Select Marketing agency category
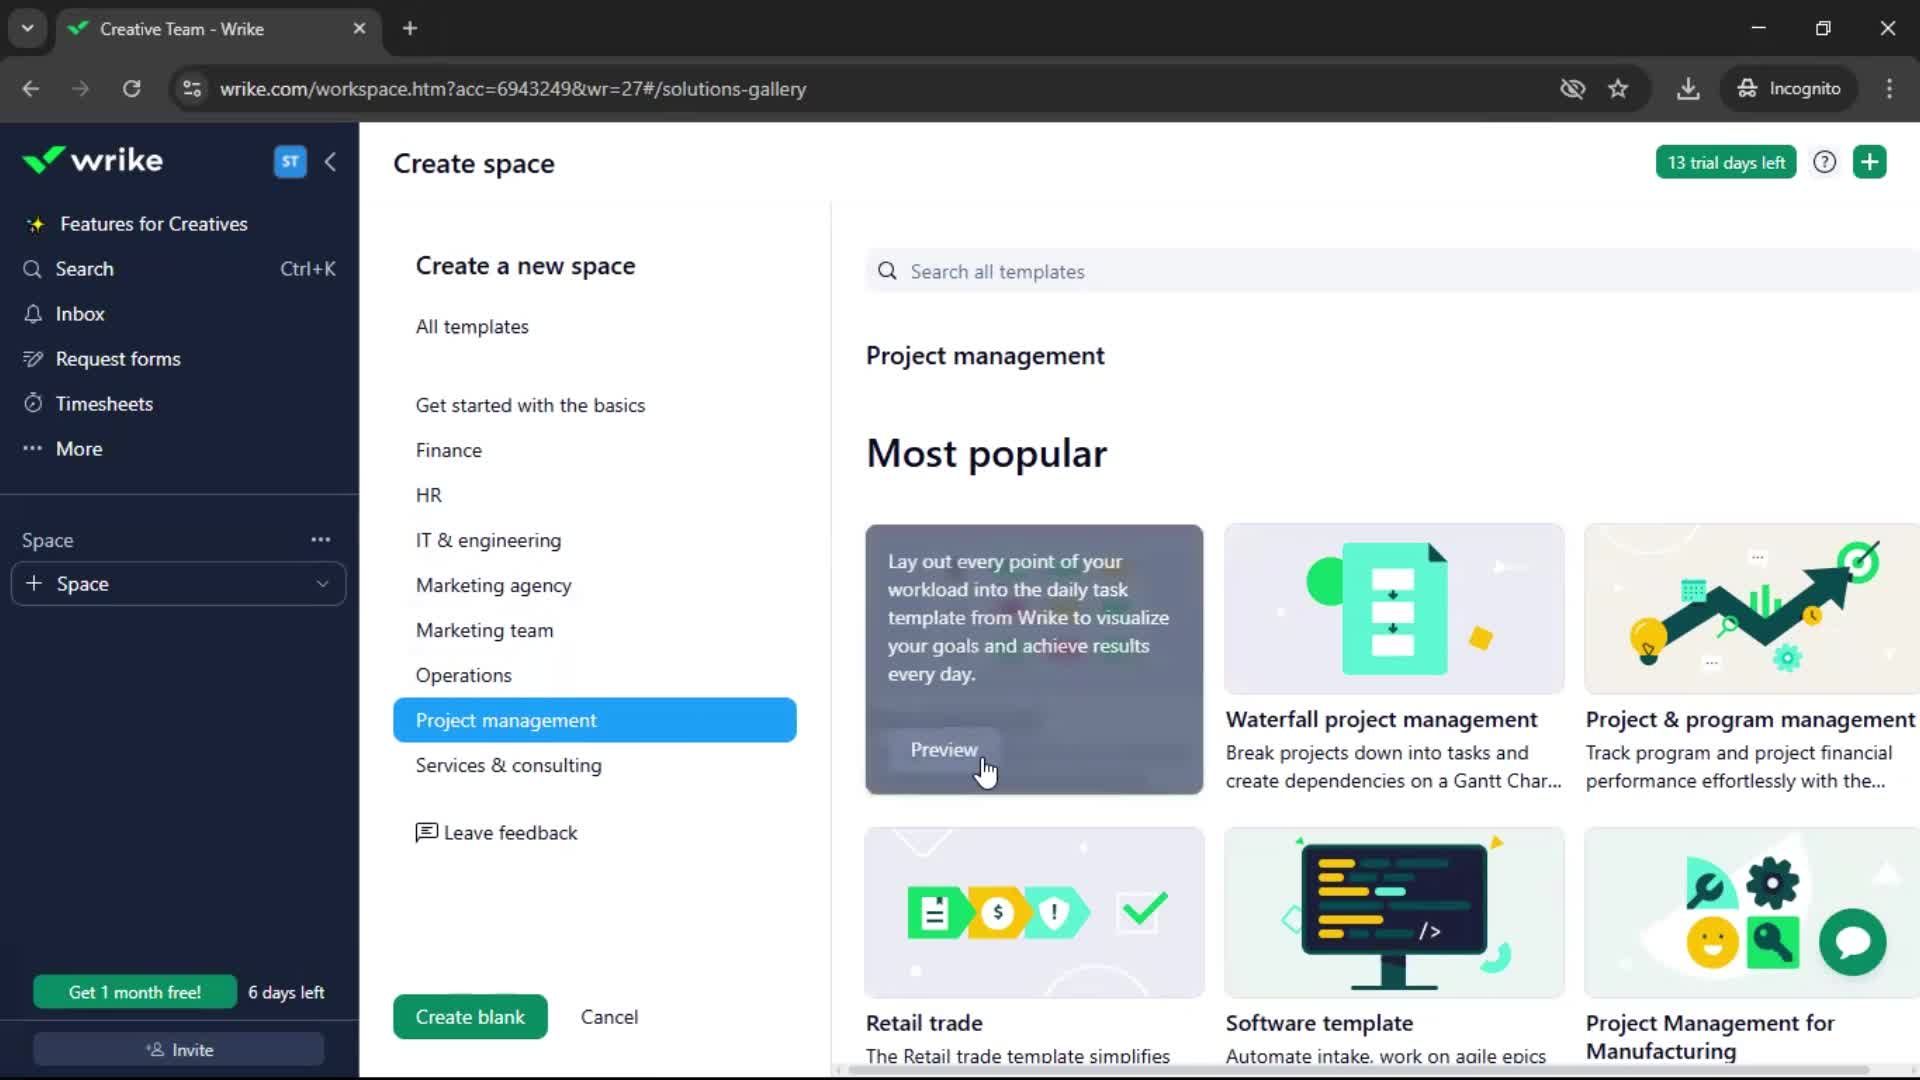Viewport: 1920px width, 1080px height. click(x=494, y=585)
